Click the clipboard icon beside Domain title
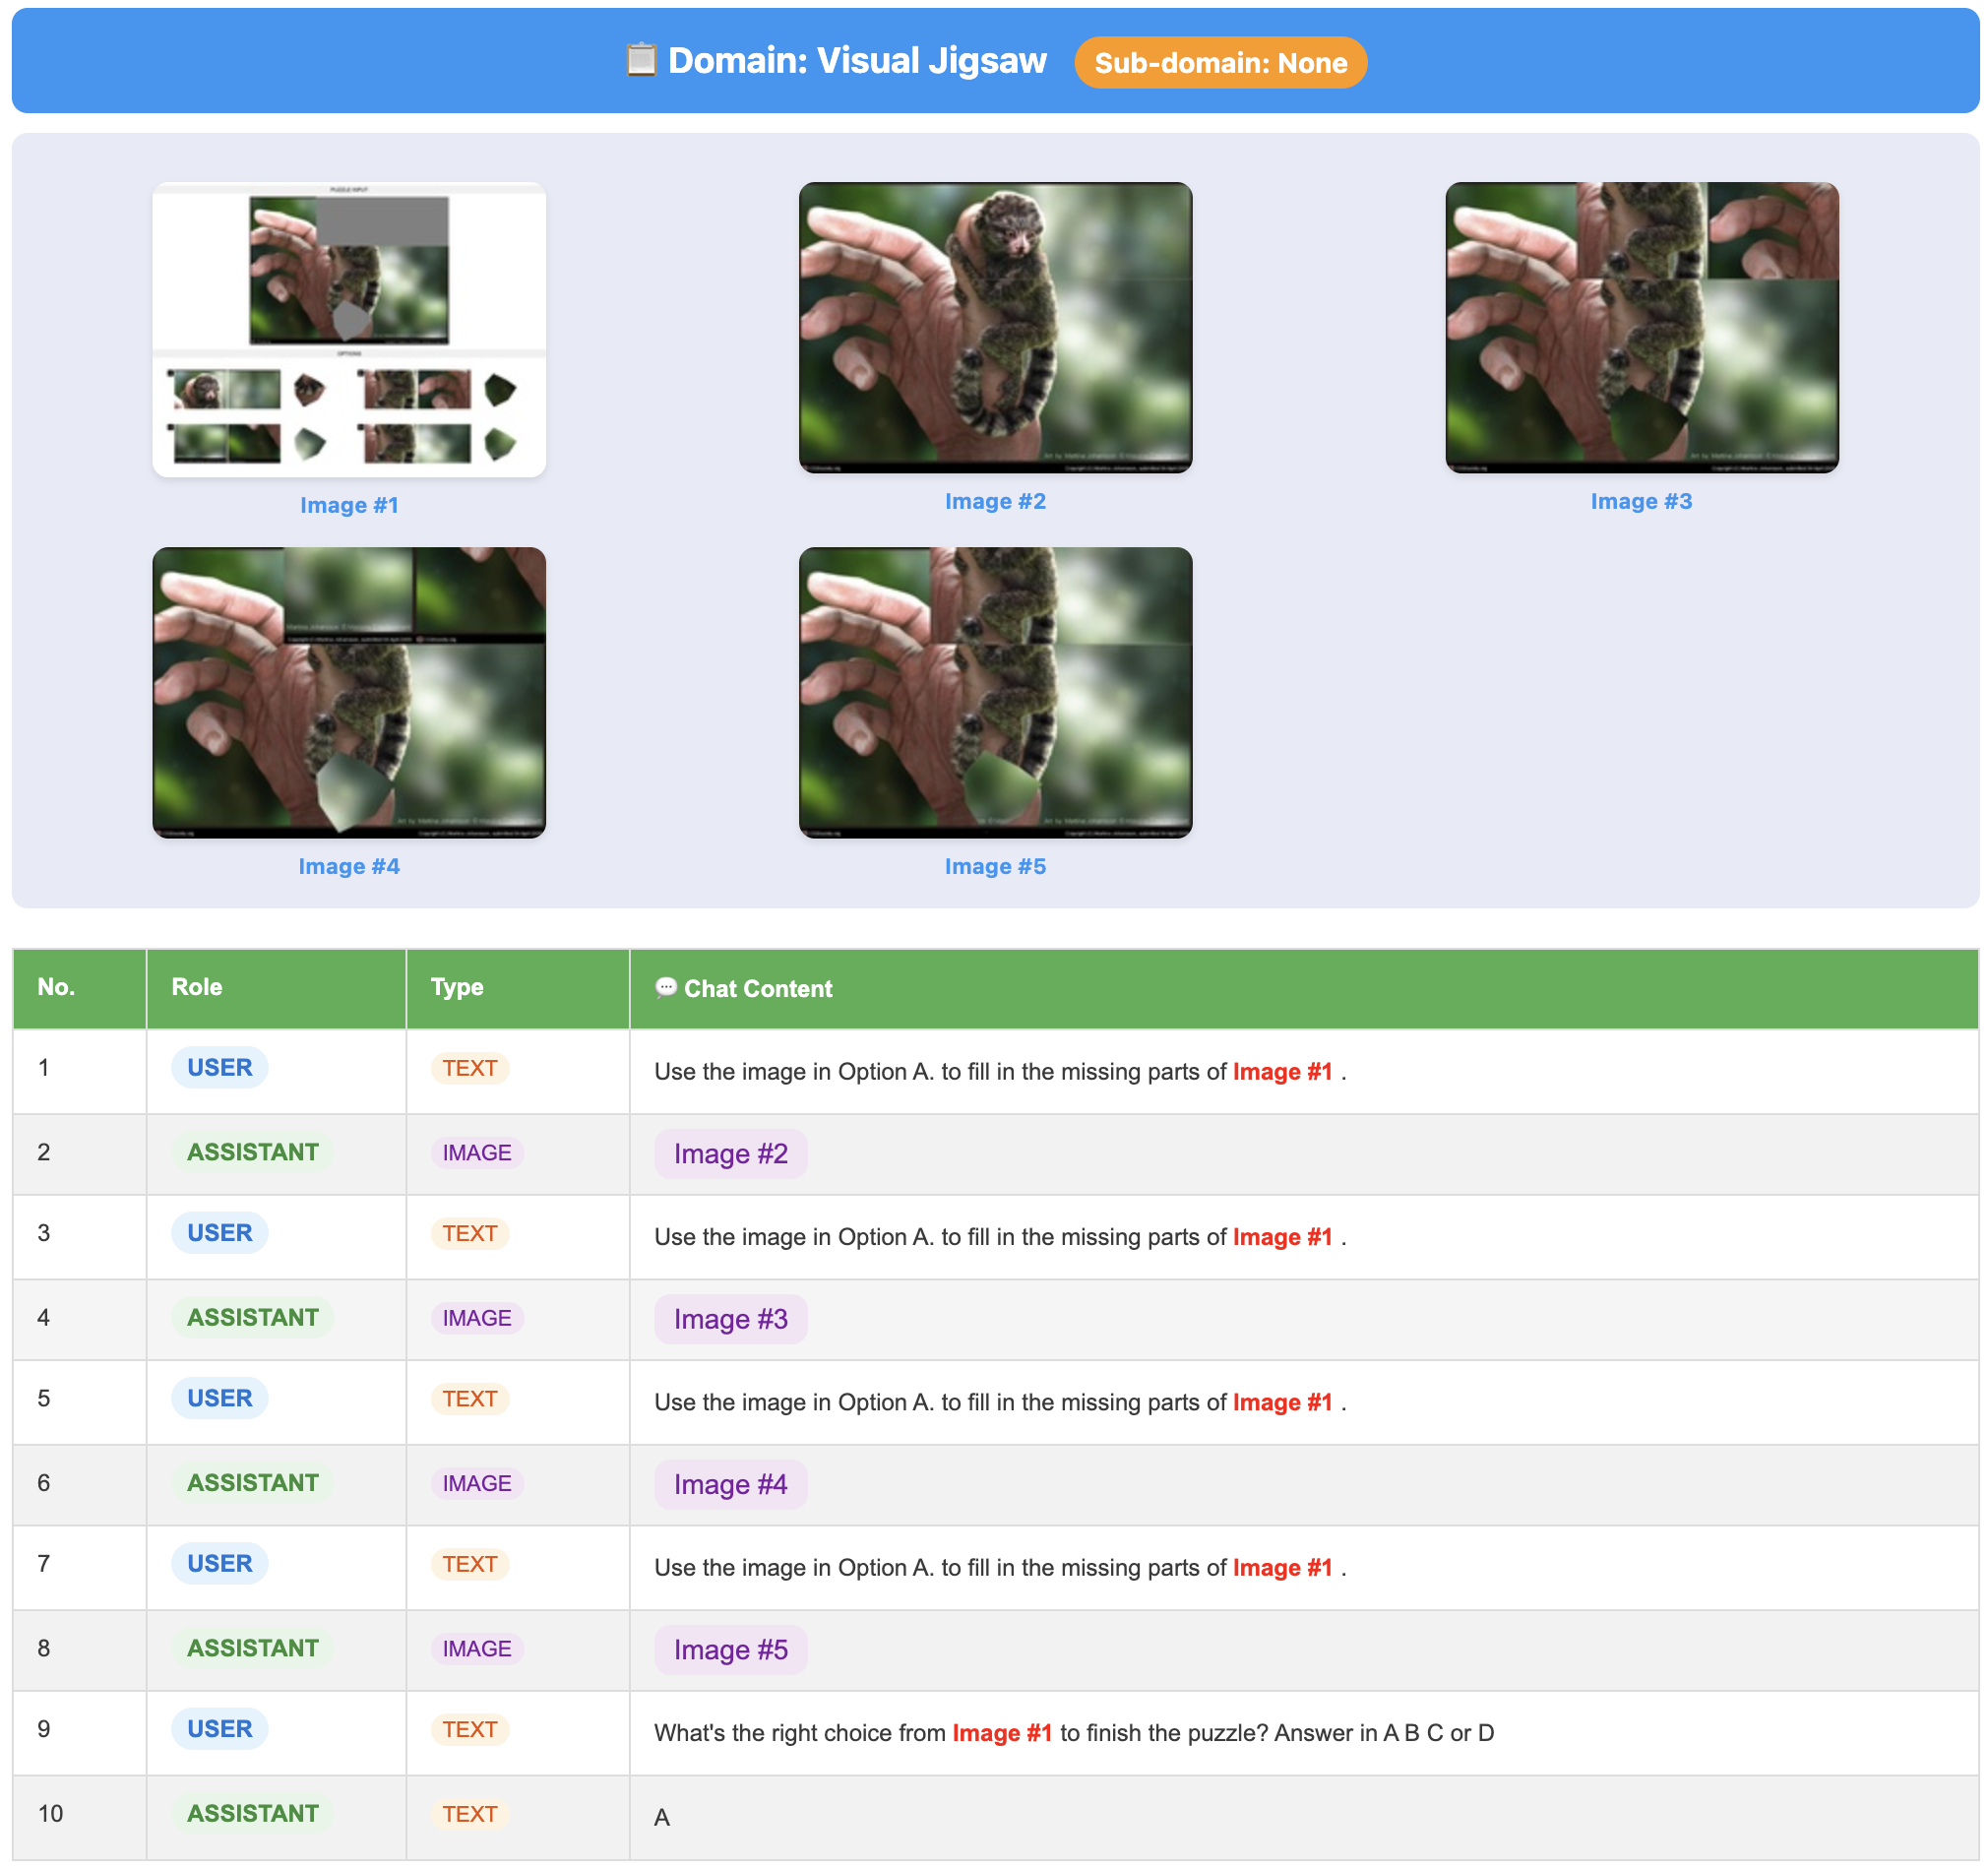1988x1868 pixels. 641,60
